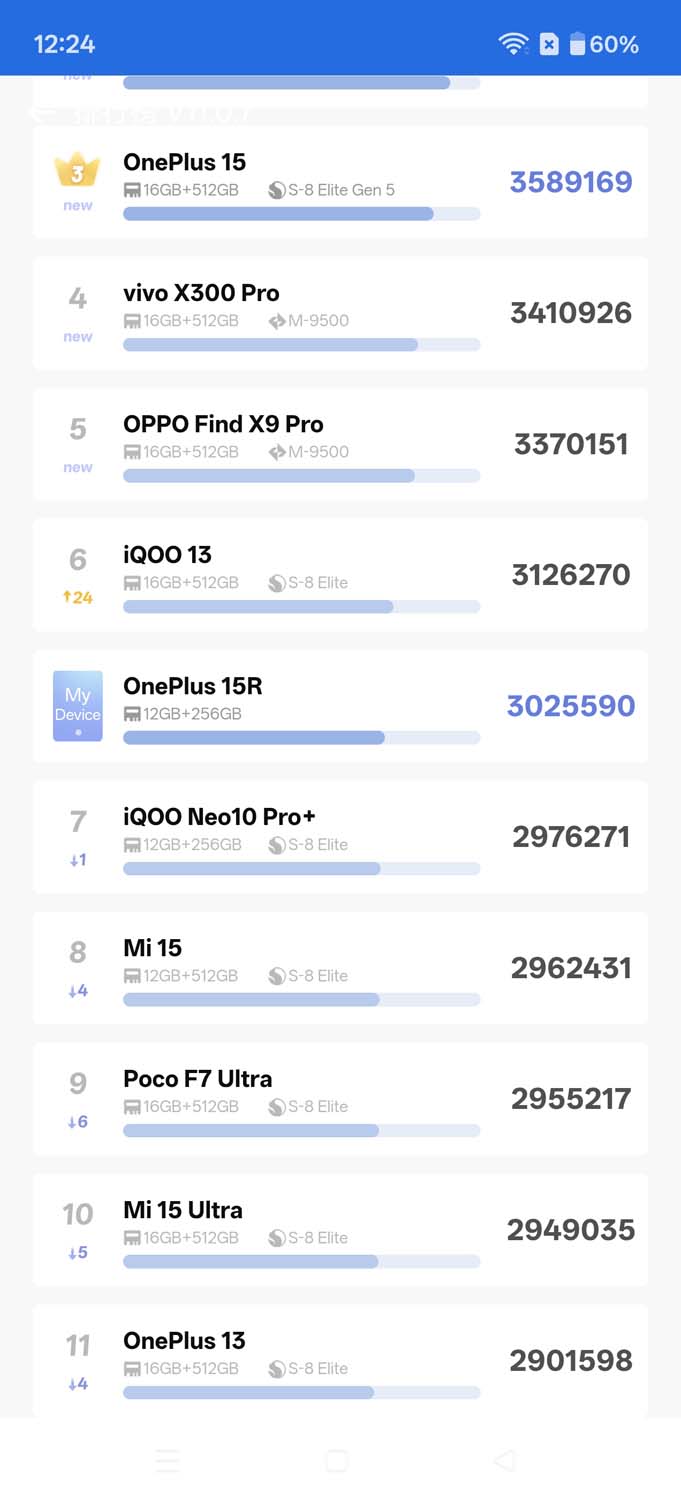Tap the My Device badge icon
The image size is (681, 1500).
point(78,706)
